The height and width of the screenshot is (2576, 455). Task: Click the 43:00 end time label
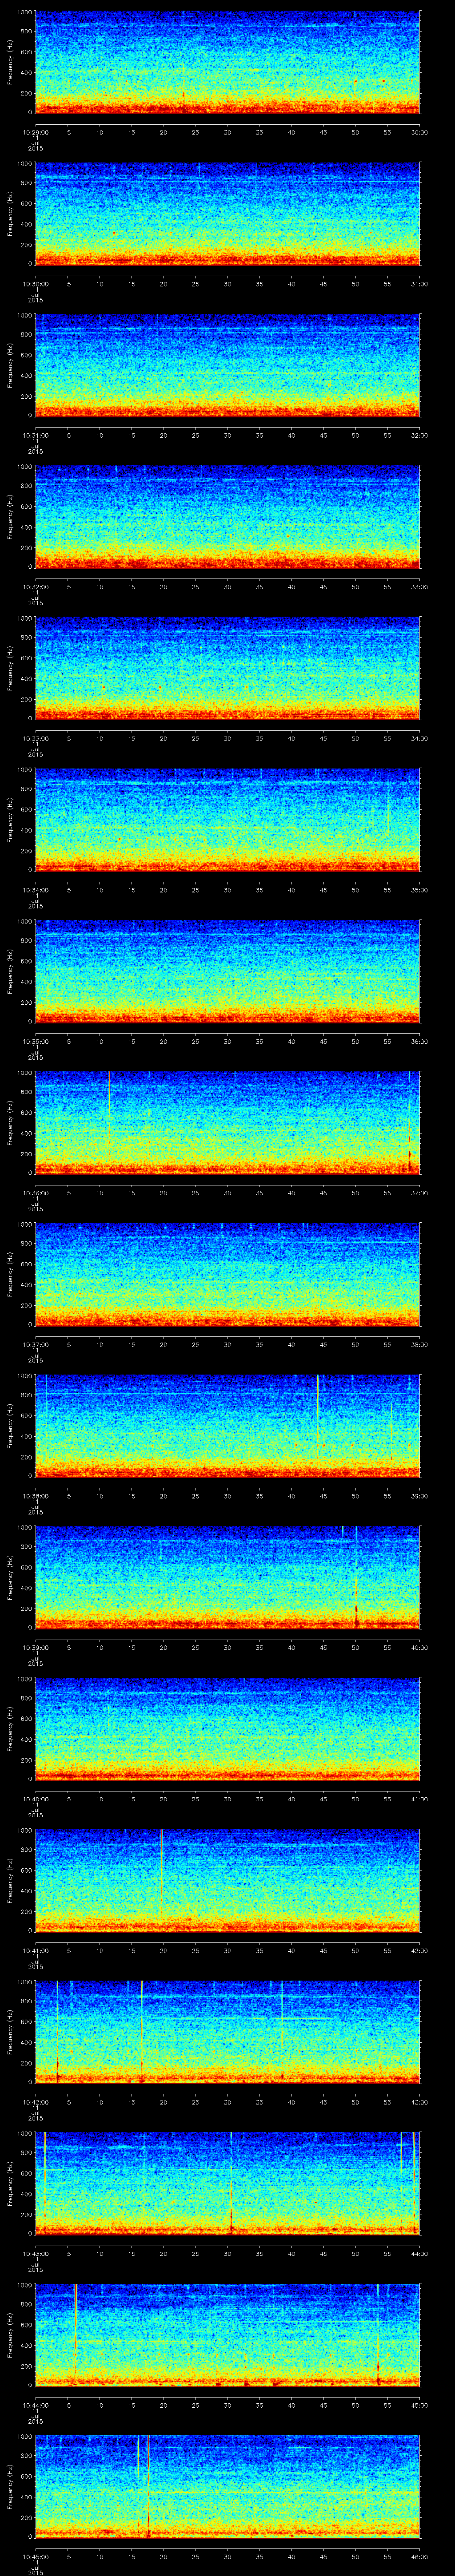click(x=419, y=2102)
